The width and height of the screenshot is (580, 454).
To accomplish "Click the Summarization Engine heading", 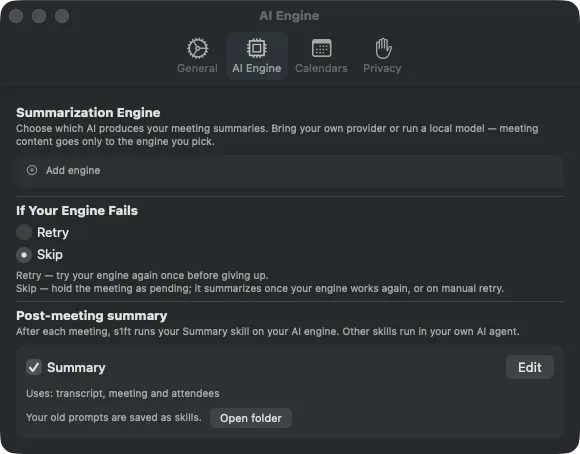I will point(88,112).
